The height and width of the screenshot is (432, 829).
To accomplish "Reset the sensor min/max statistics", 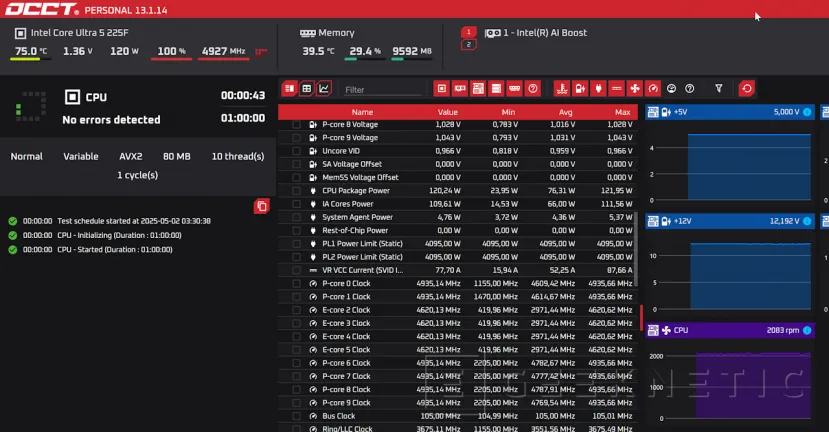I will tap(747, 89).
